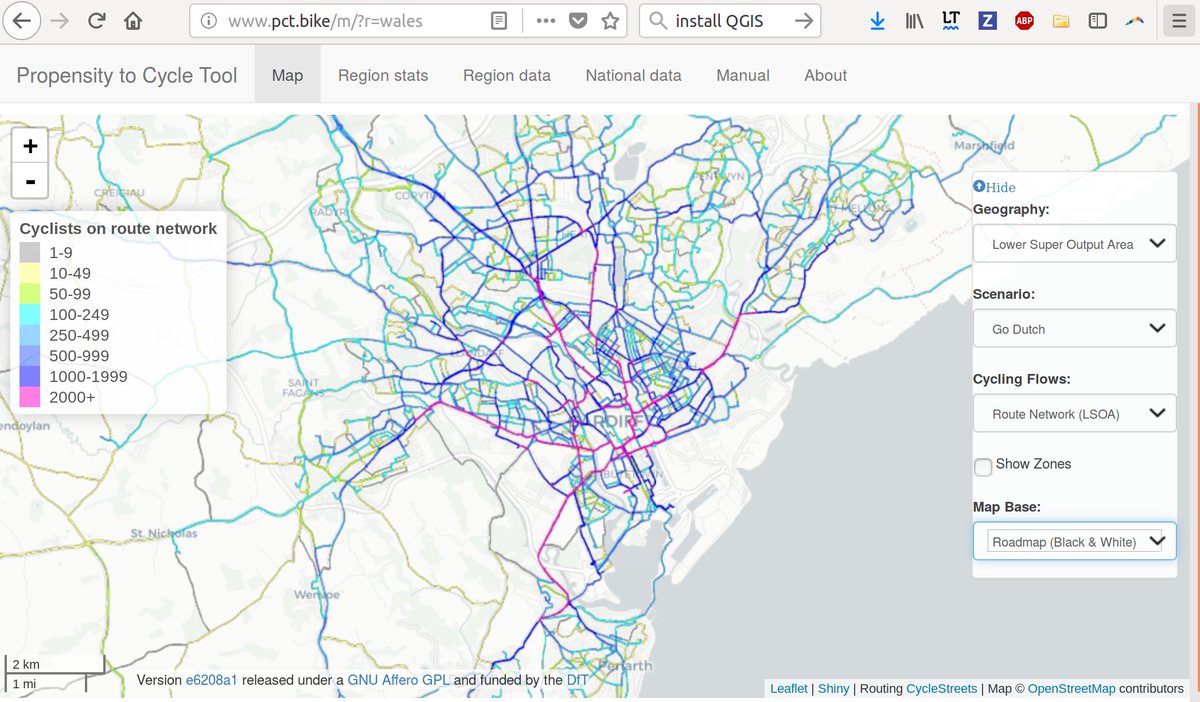Open the Geography dropdown

click(1074, 244)
